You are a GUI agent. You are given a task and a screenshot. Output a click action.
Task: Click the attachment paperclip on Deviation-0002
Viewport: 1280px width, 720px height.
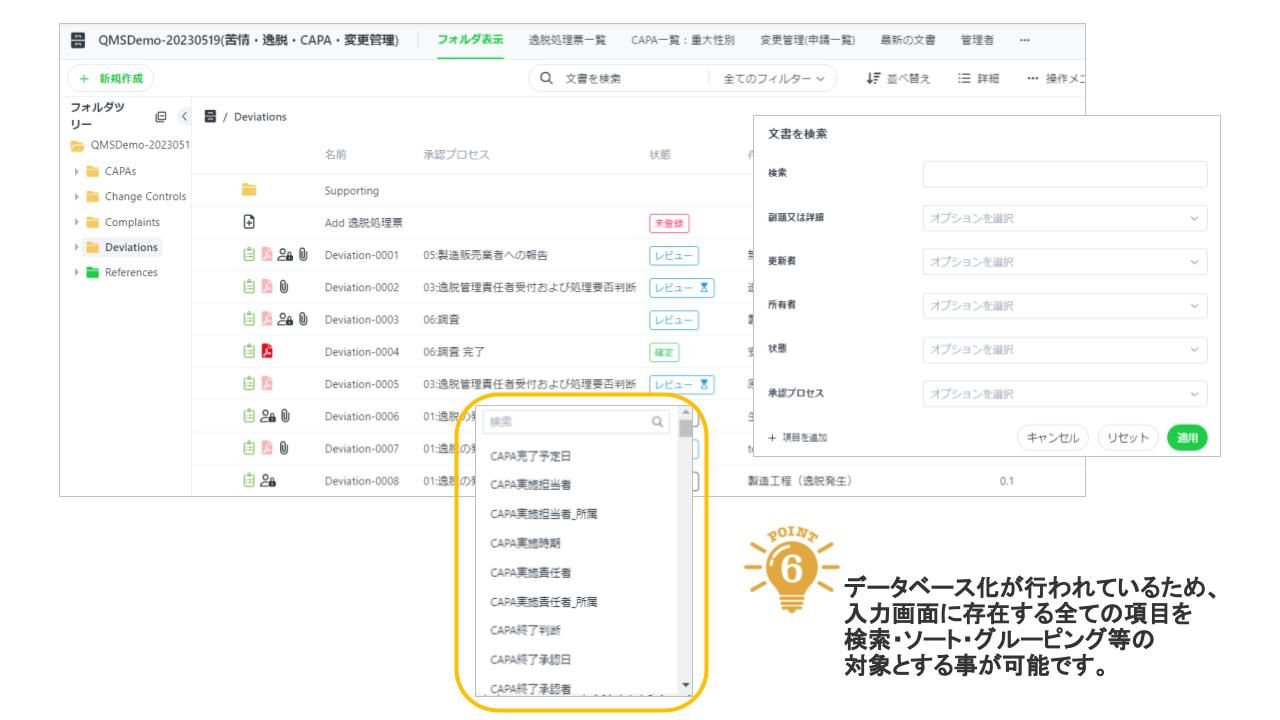click(x=283, y=288)
